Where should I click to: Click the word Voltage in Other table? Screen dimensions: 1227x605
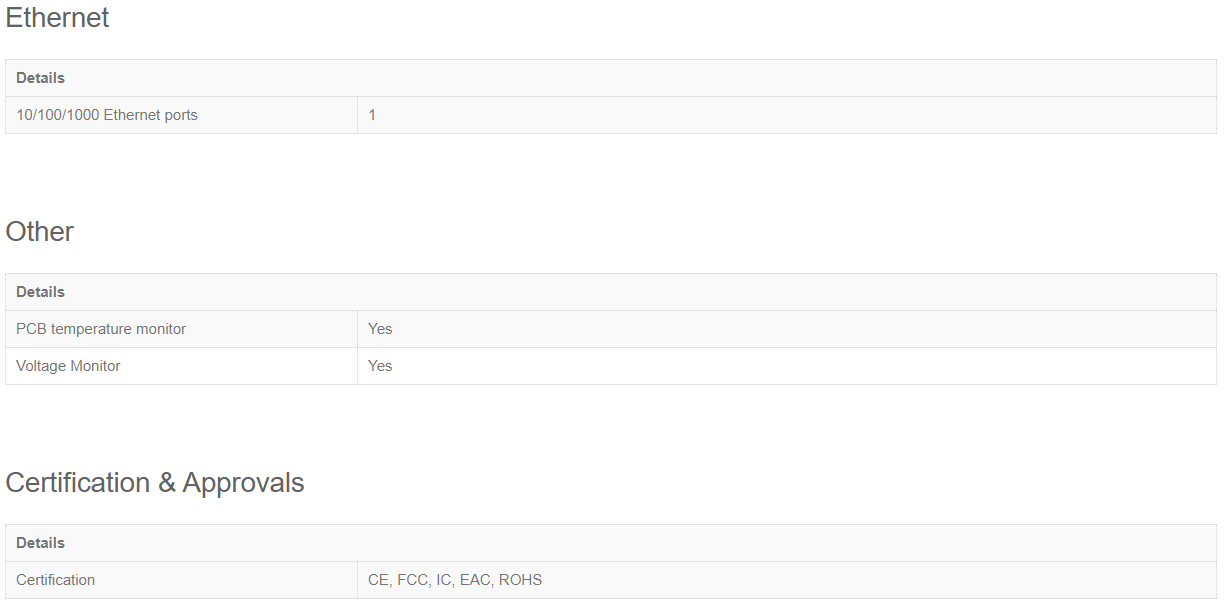(x=41, y=366)
